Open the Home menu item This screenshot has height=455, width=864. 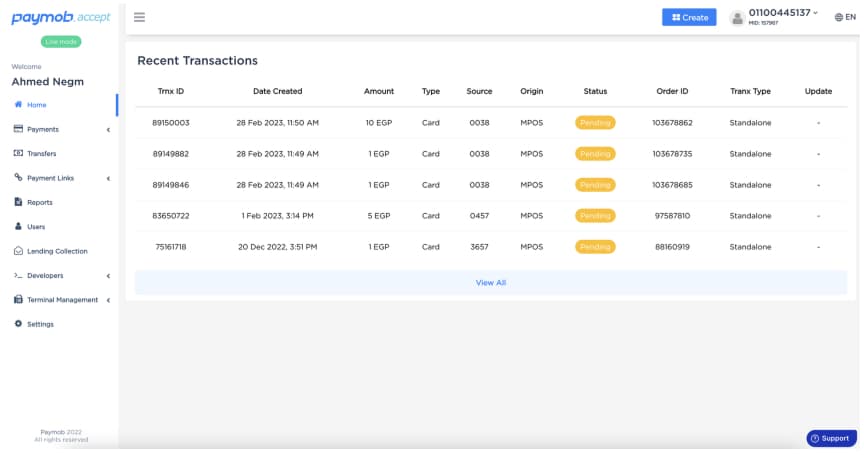click(x=37, y=105)
